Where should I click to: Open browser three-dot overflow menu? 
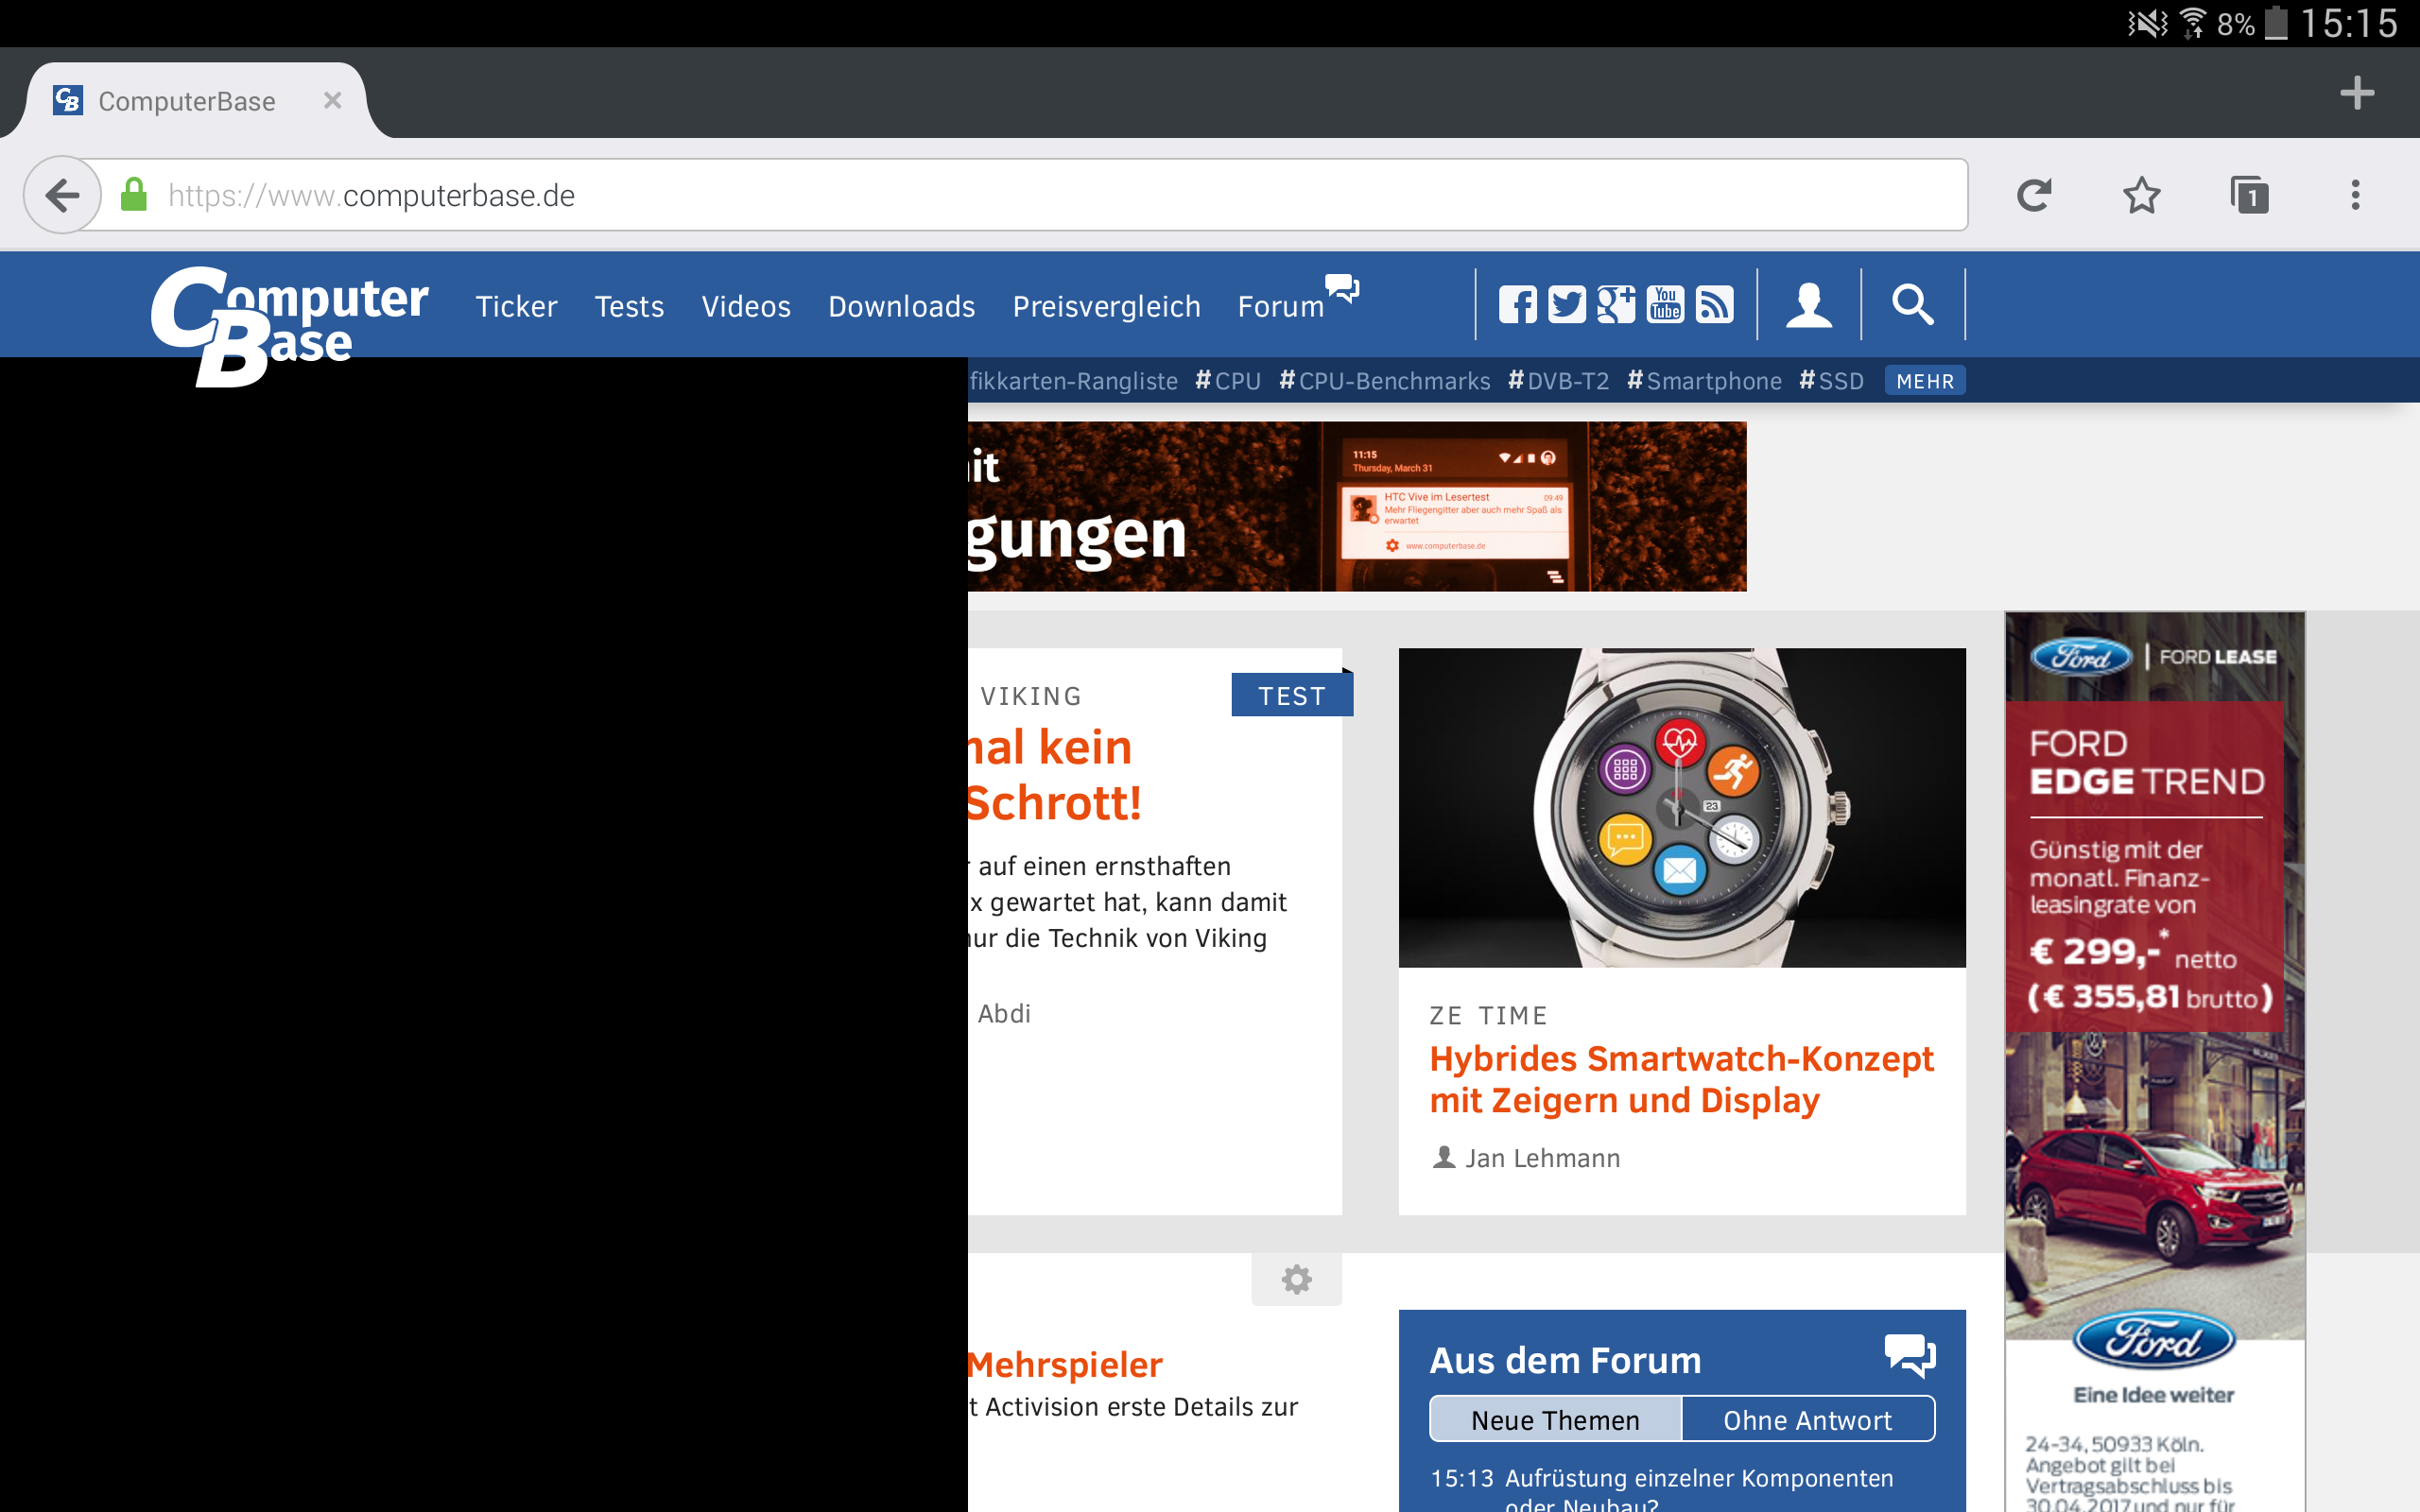2355,195
